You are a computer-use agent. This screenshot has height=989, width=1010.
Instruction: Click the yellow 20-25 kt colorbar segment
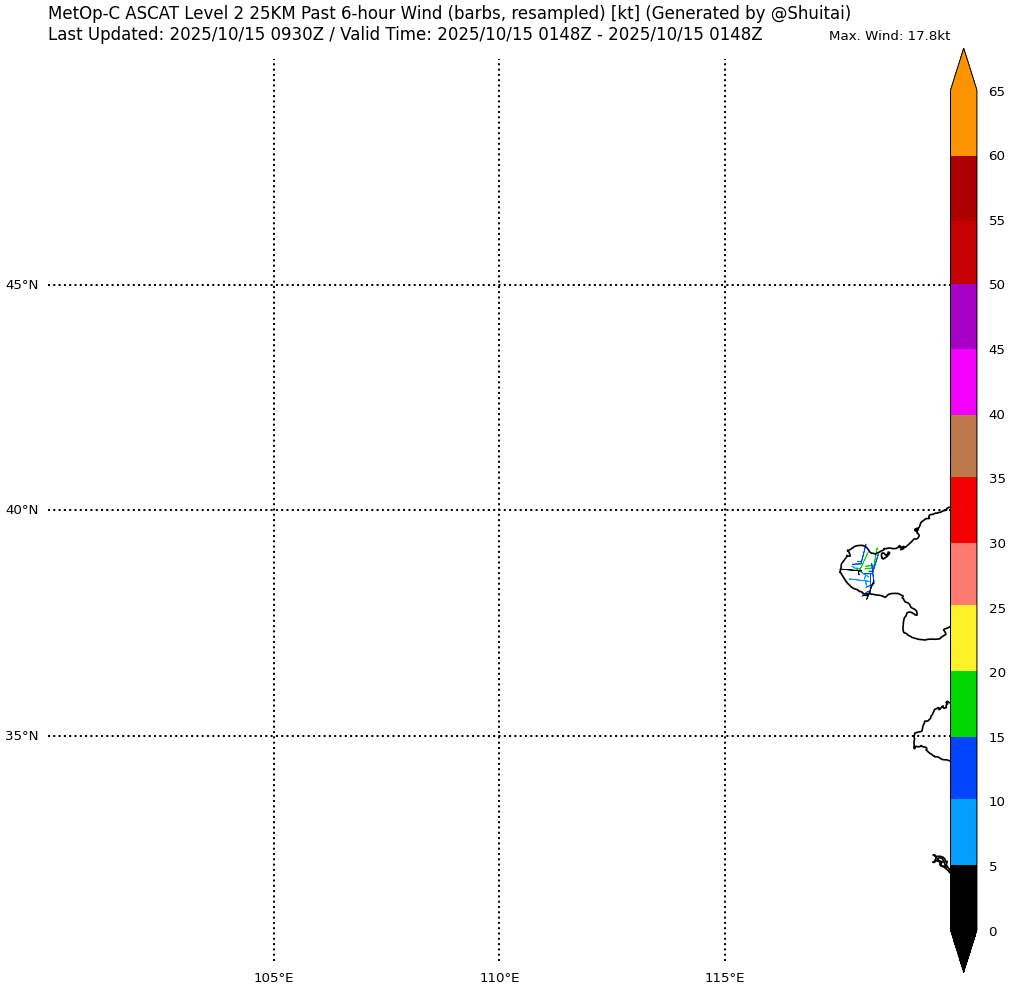(963, 638)
